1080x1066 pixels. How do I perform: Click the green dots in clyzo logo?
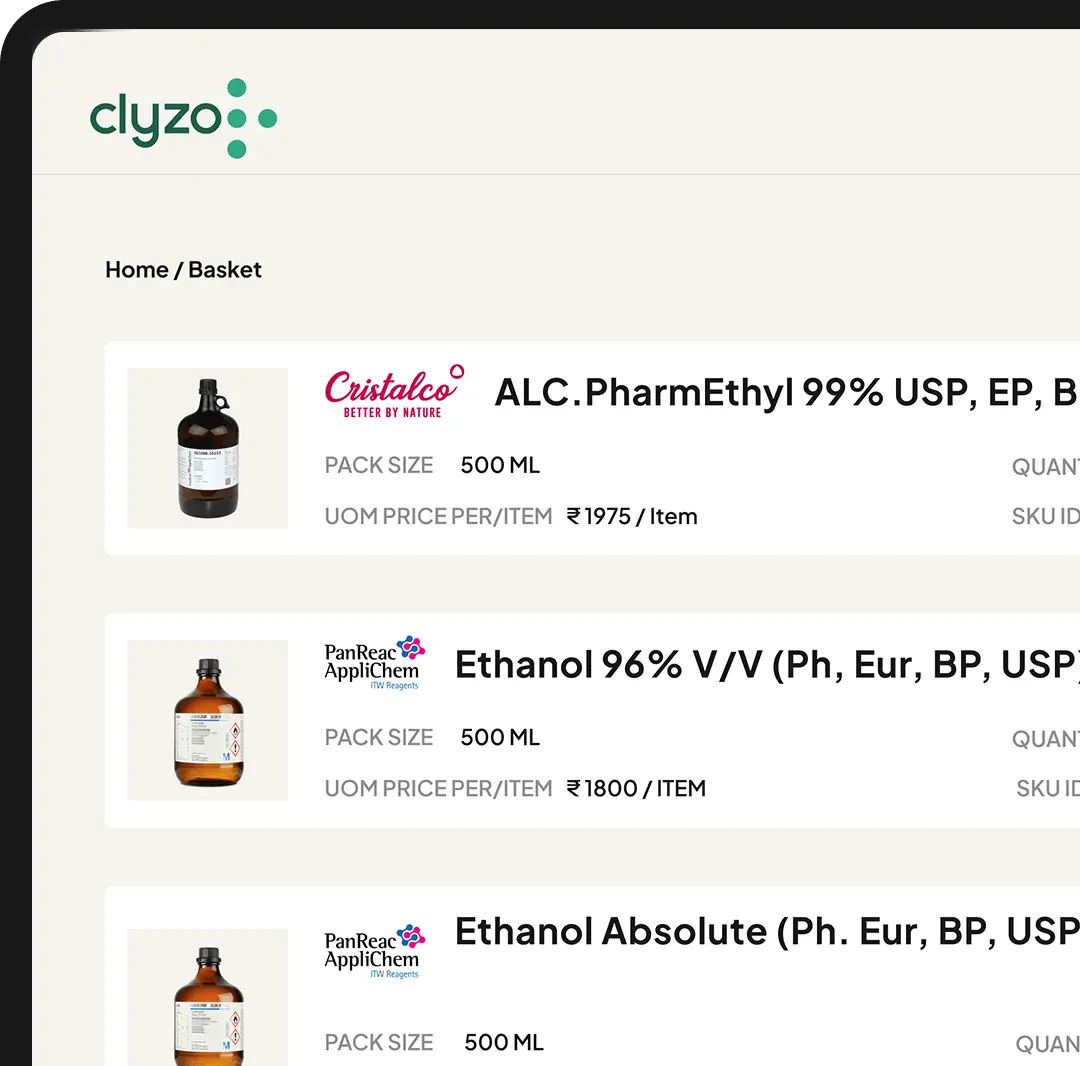[251, 118]
